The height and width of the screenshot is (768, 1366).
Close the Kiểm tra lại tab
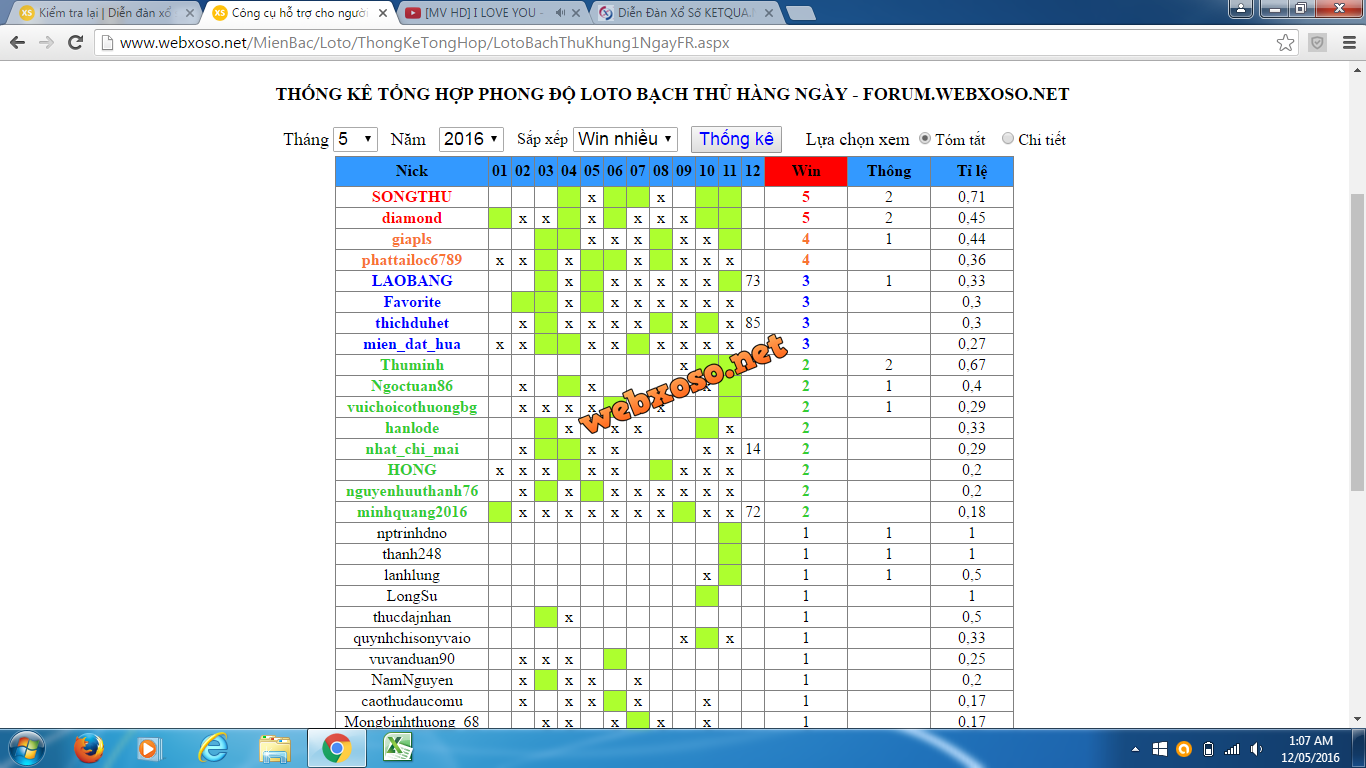[x=190, y=13]
